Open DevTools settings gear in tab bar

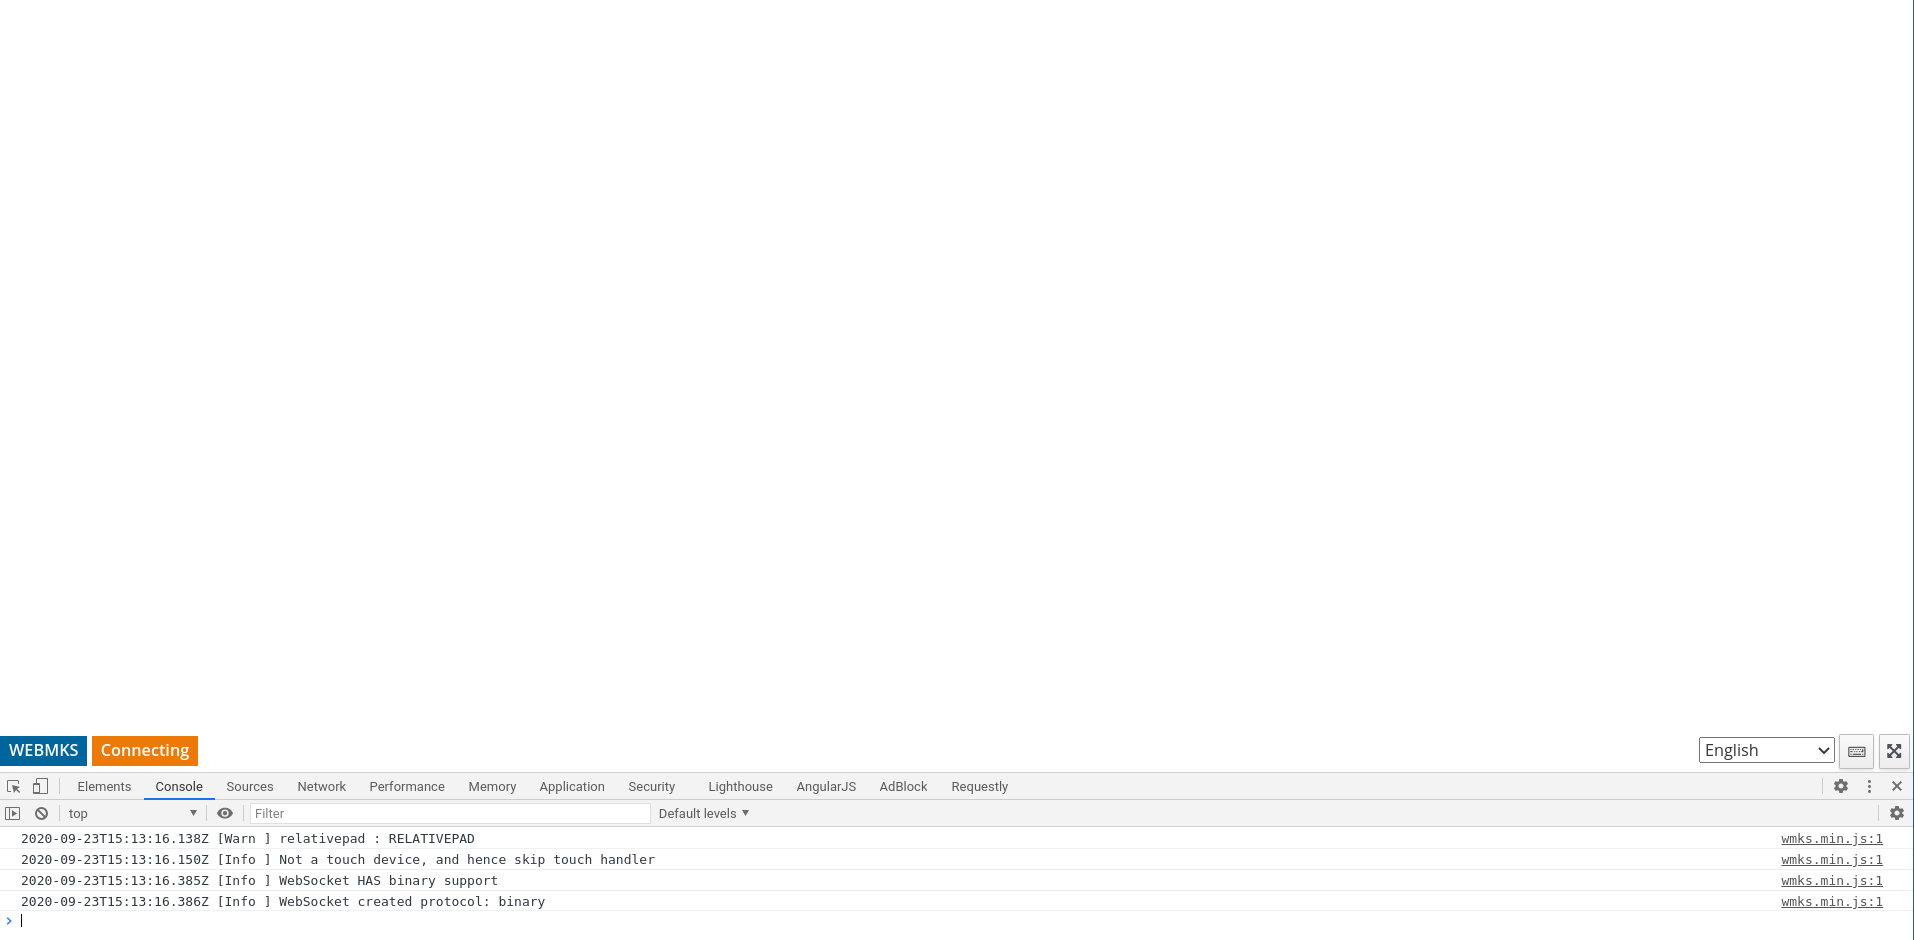(x=1841, y=787)
